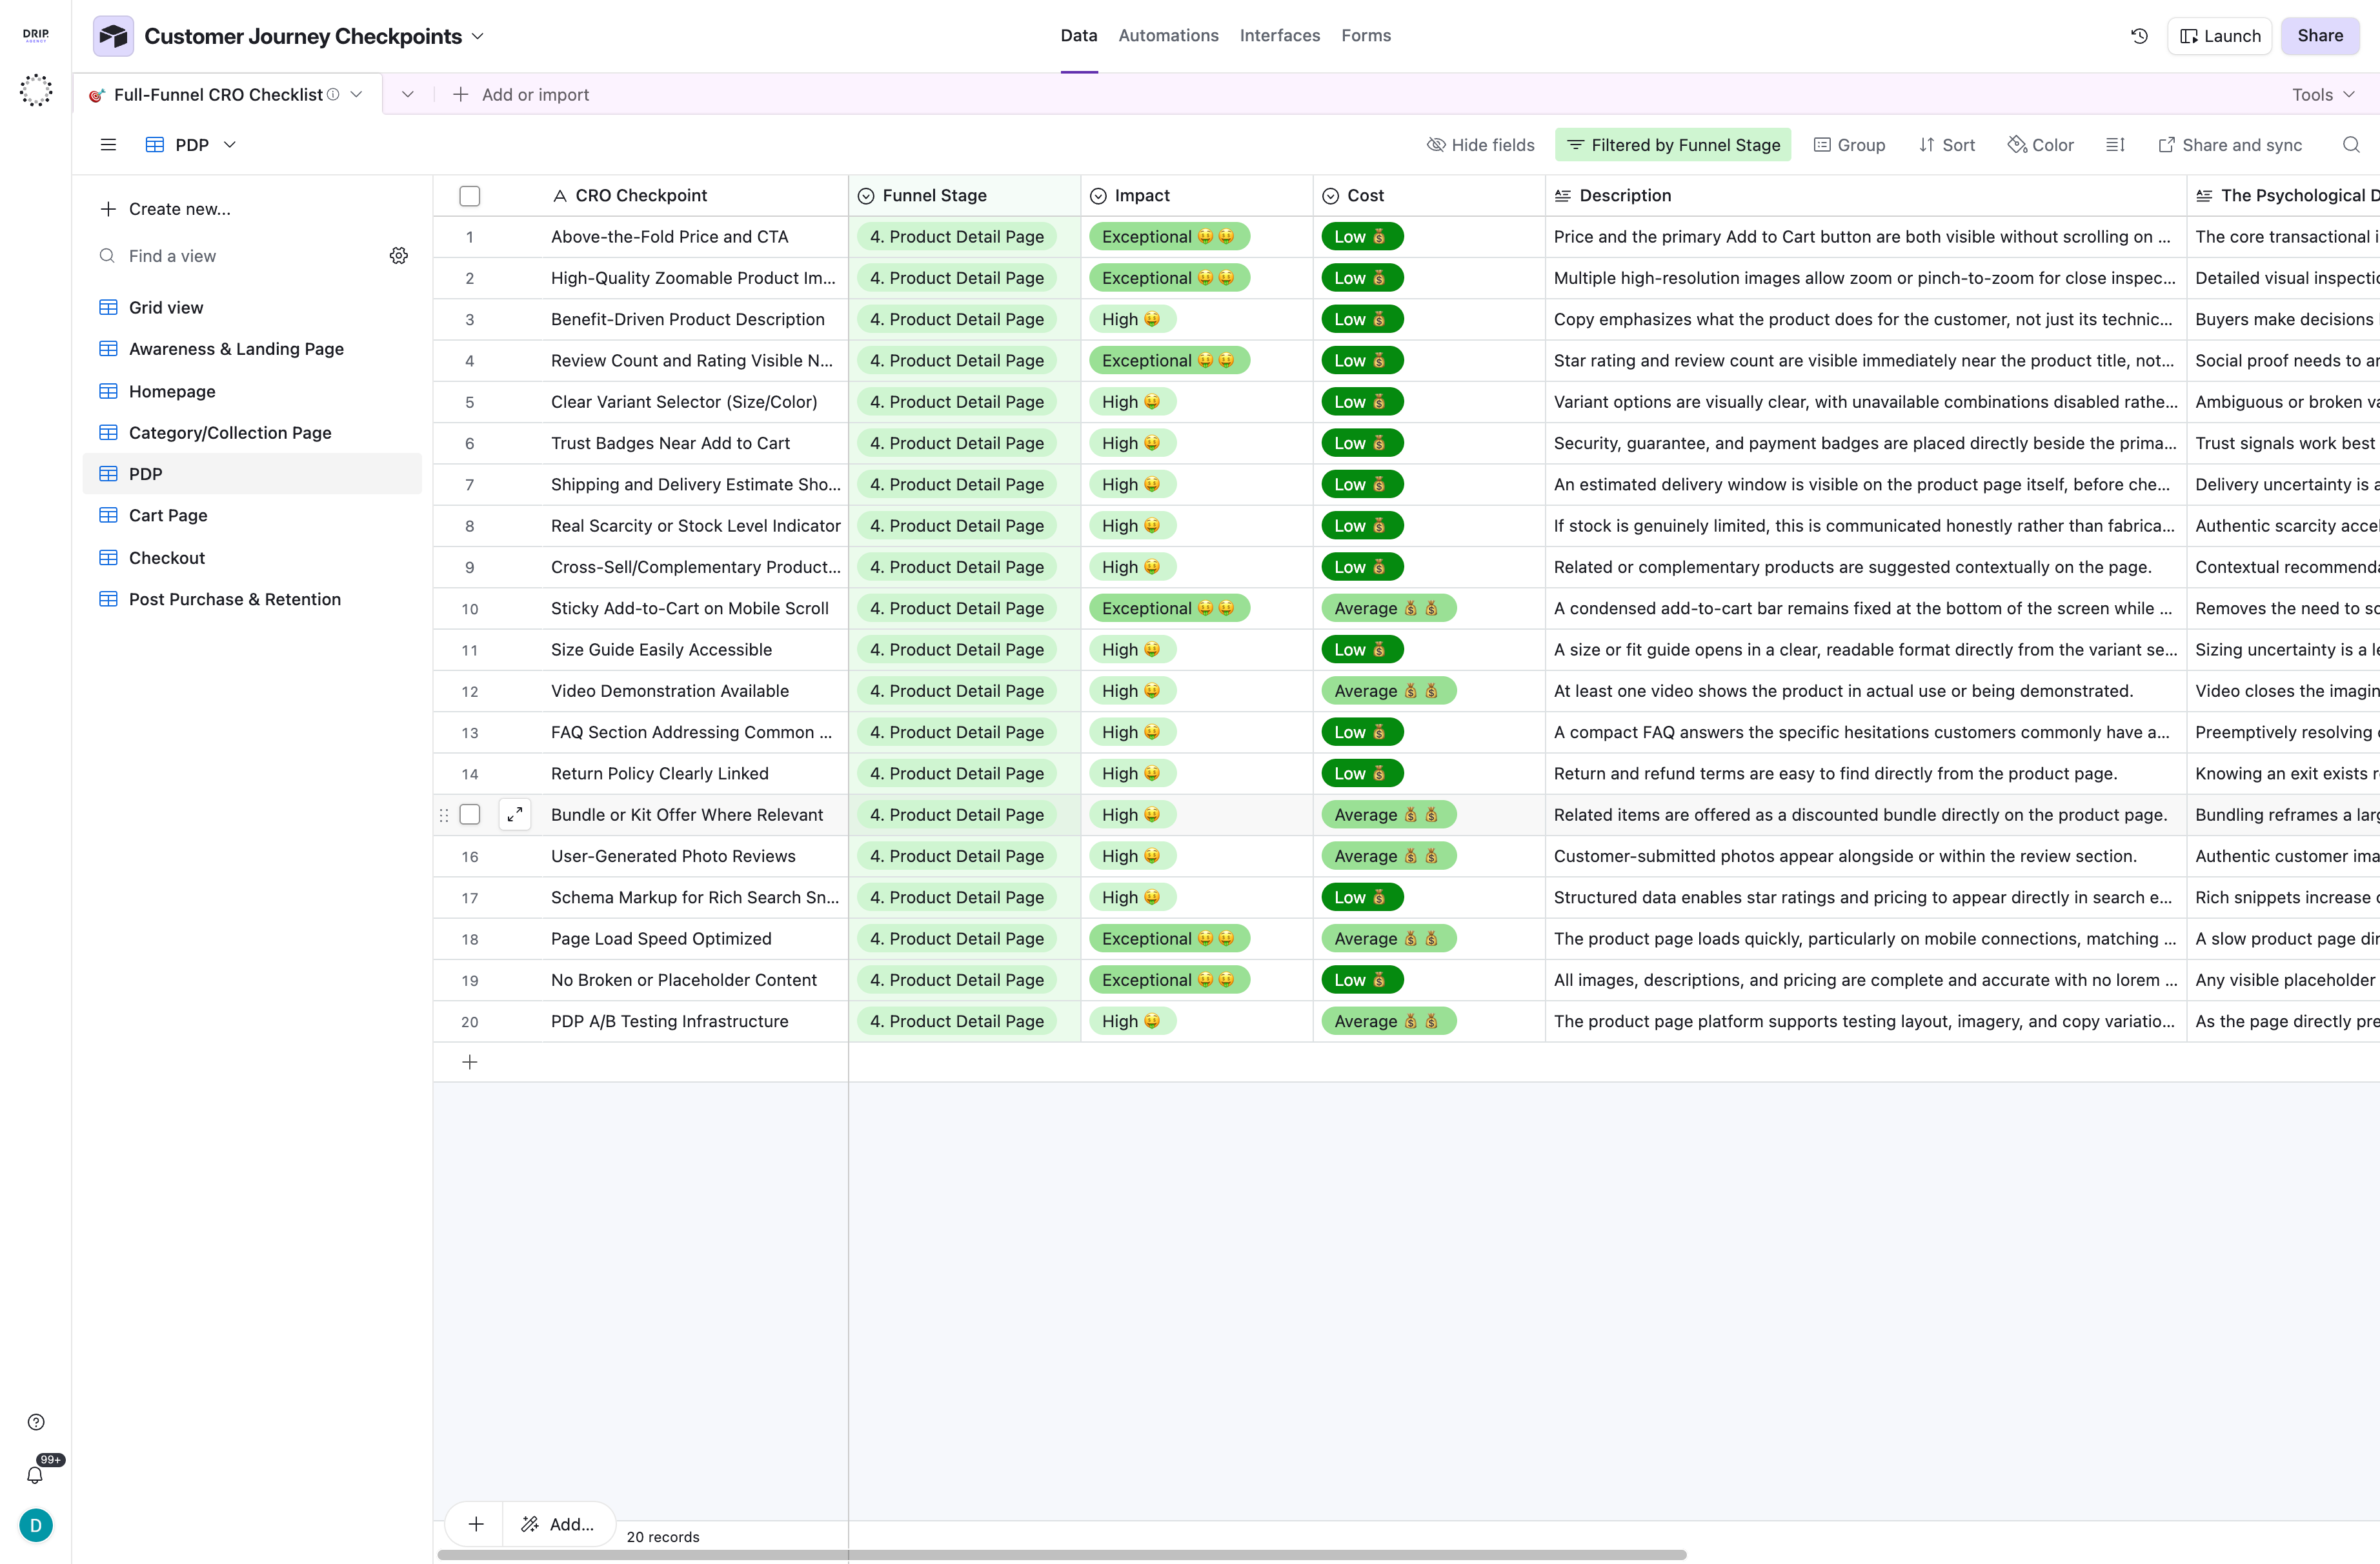This screenshot has height=1564, width=2380.
Task: Open Full-Funnel CRO Checklist table dropdown chevron
Action: [356, 94]
